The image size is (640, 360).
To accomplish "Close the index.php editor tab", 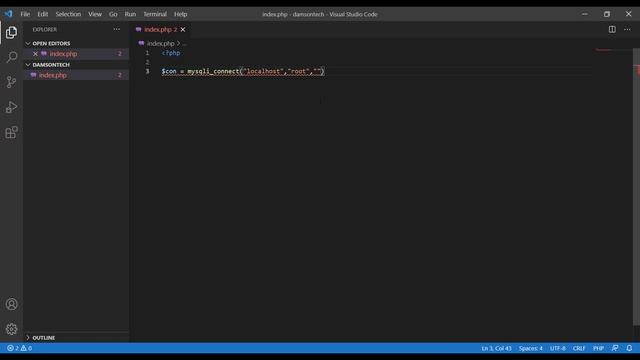I will point(183,29).
